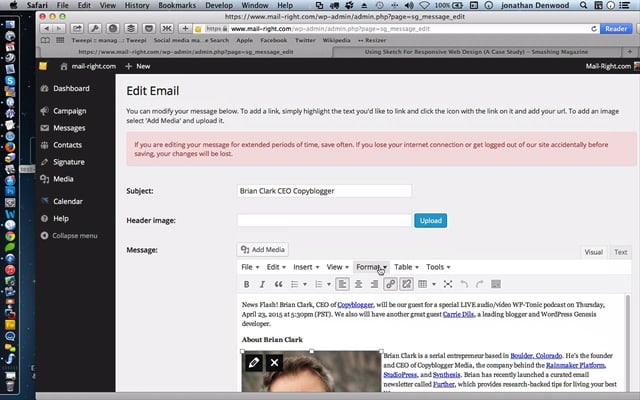Click into the Subject field

pos(324,191)
